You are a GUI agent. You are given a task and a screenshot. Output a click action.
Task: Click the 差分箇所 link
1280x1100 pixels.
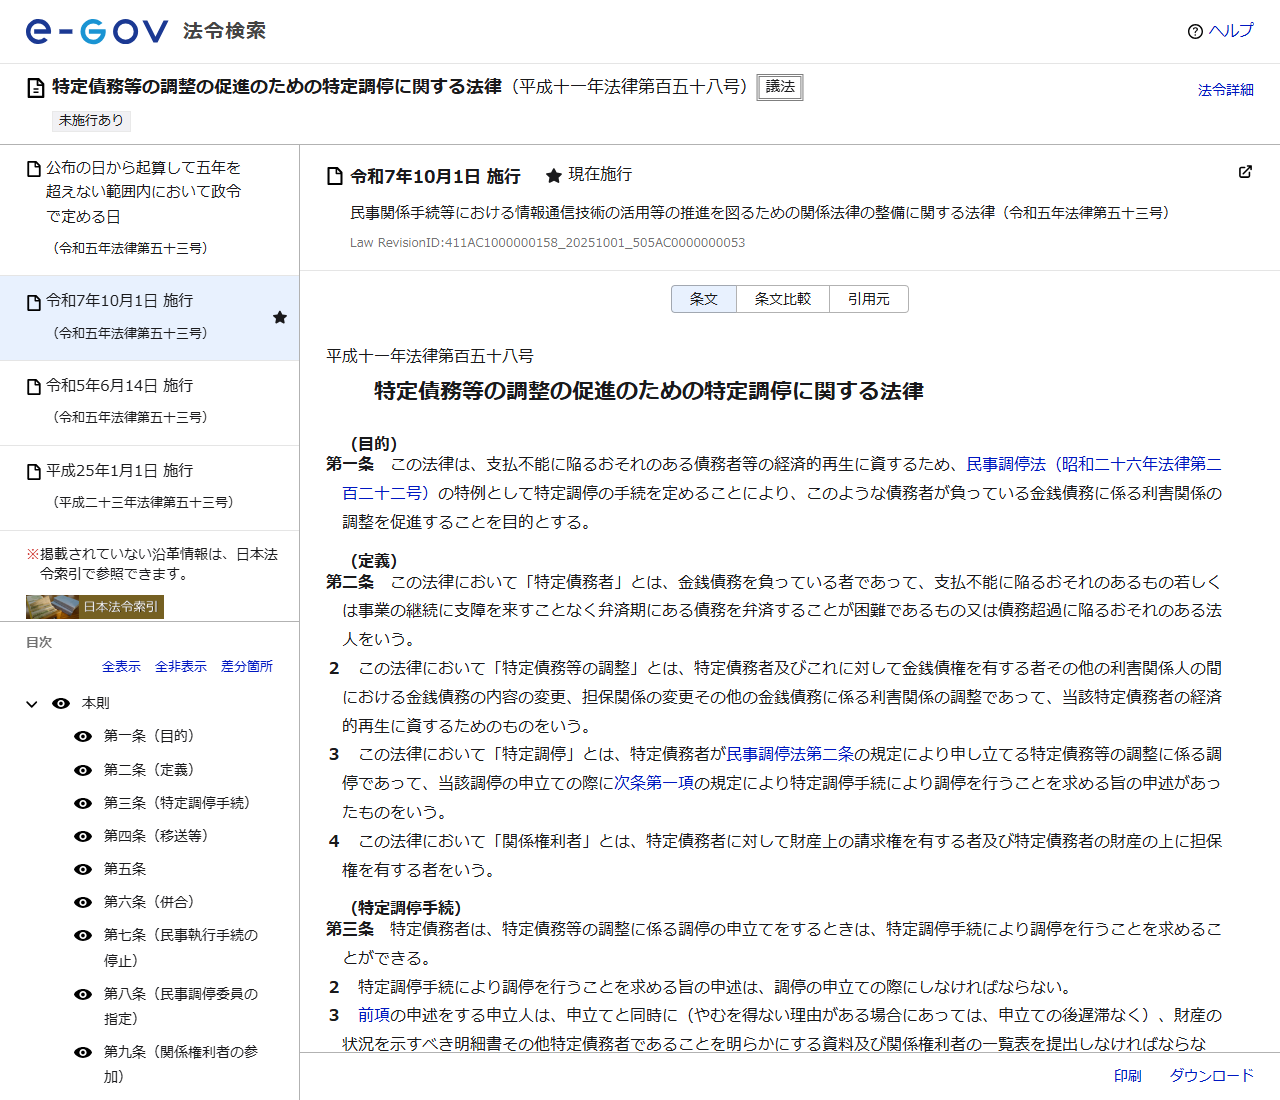coord(247,667)
